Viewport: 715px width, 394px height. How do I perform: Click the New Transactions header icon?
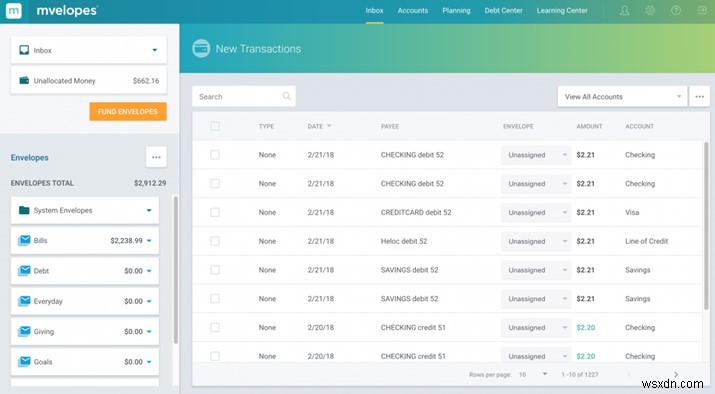[201, 48]
